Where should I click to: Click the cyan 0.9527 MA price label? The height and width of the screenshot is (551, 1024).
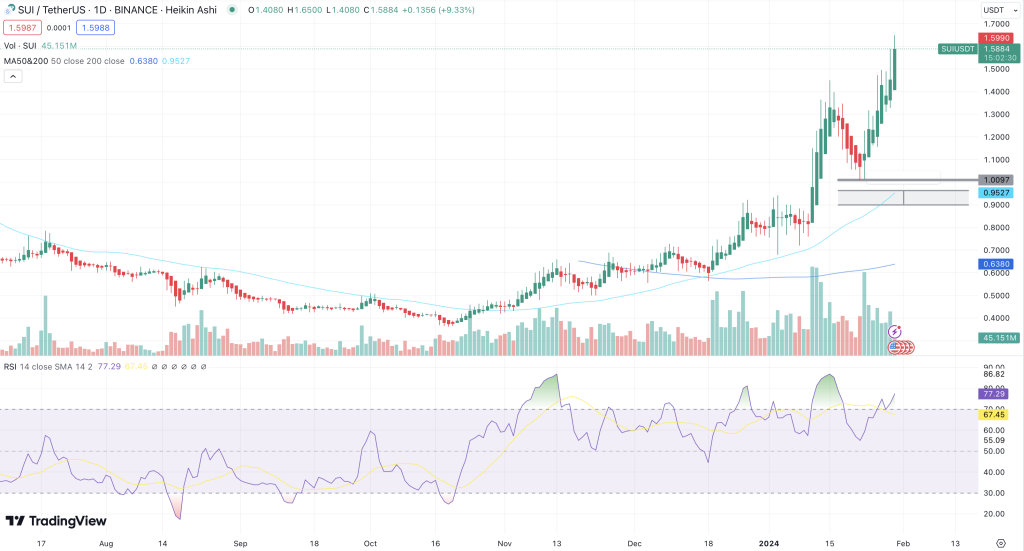click(997, 193)
